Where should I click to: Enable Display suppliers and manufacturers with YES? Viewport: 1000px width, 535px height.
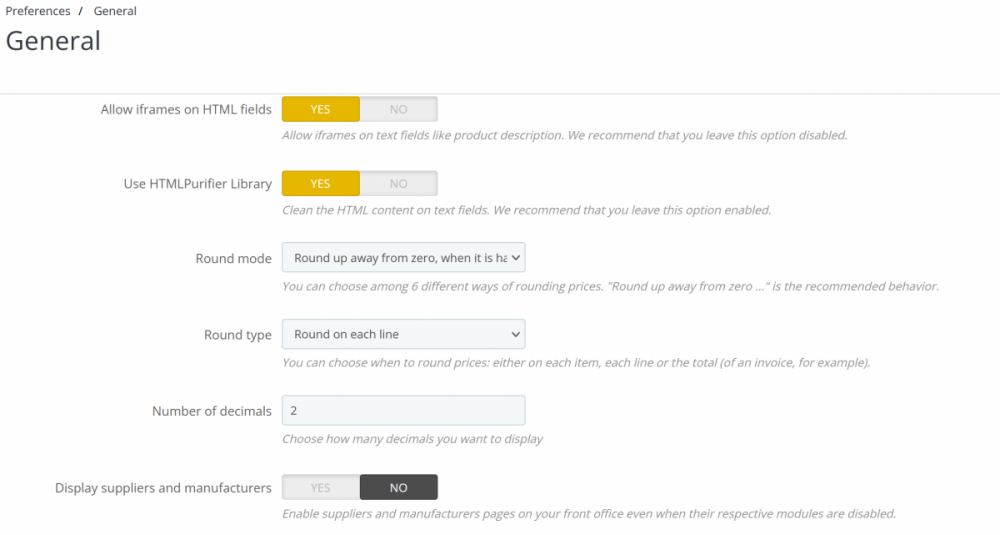coord(320,488)
